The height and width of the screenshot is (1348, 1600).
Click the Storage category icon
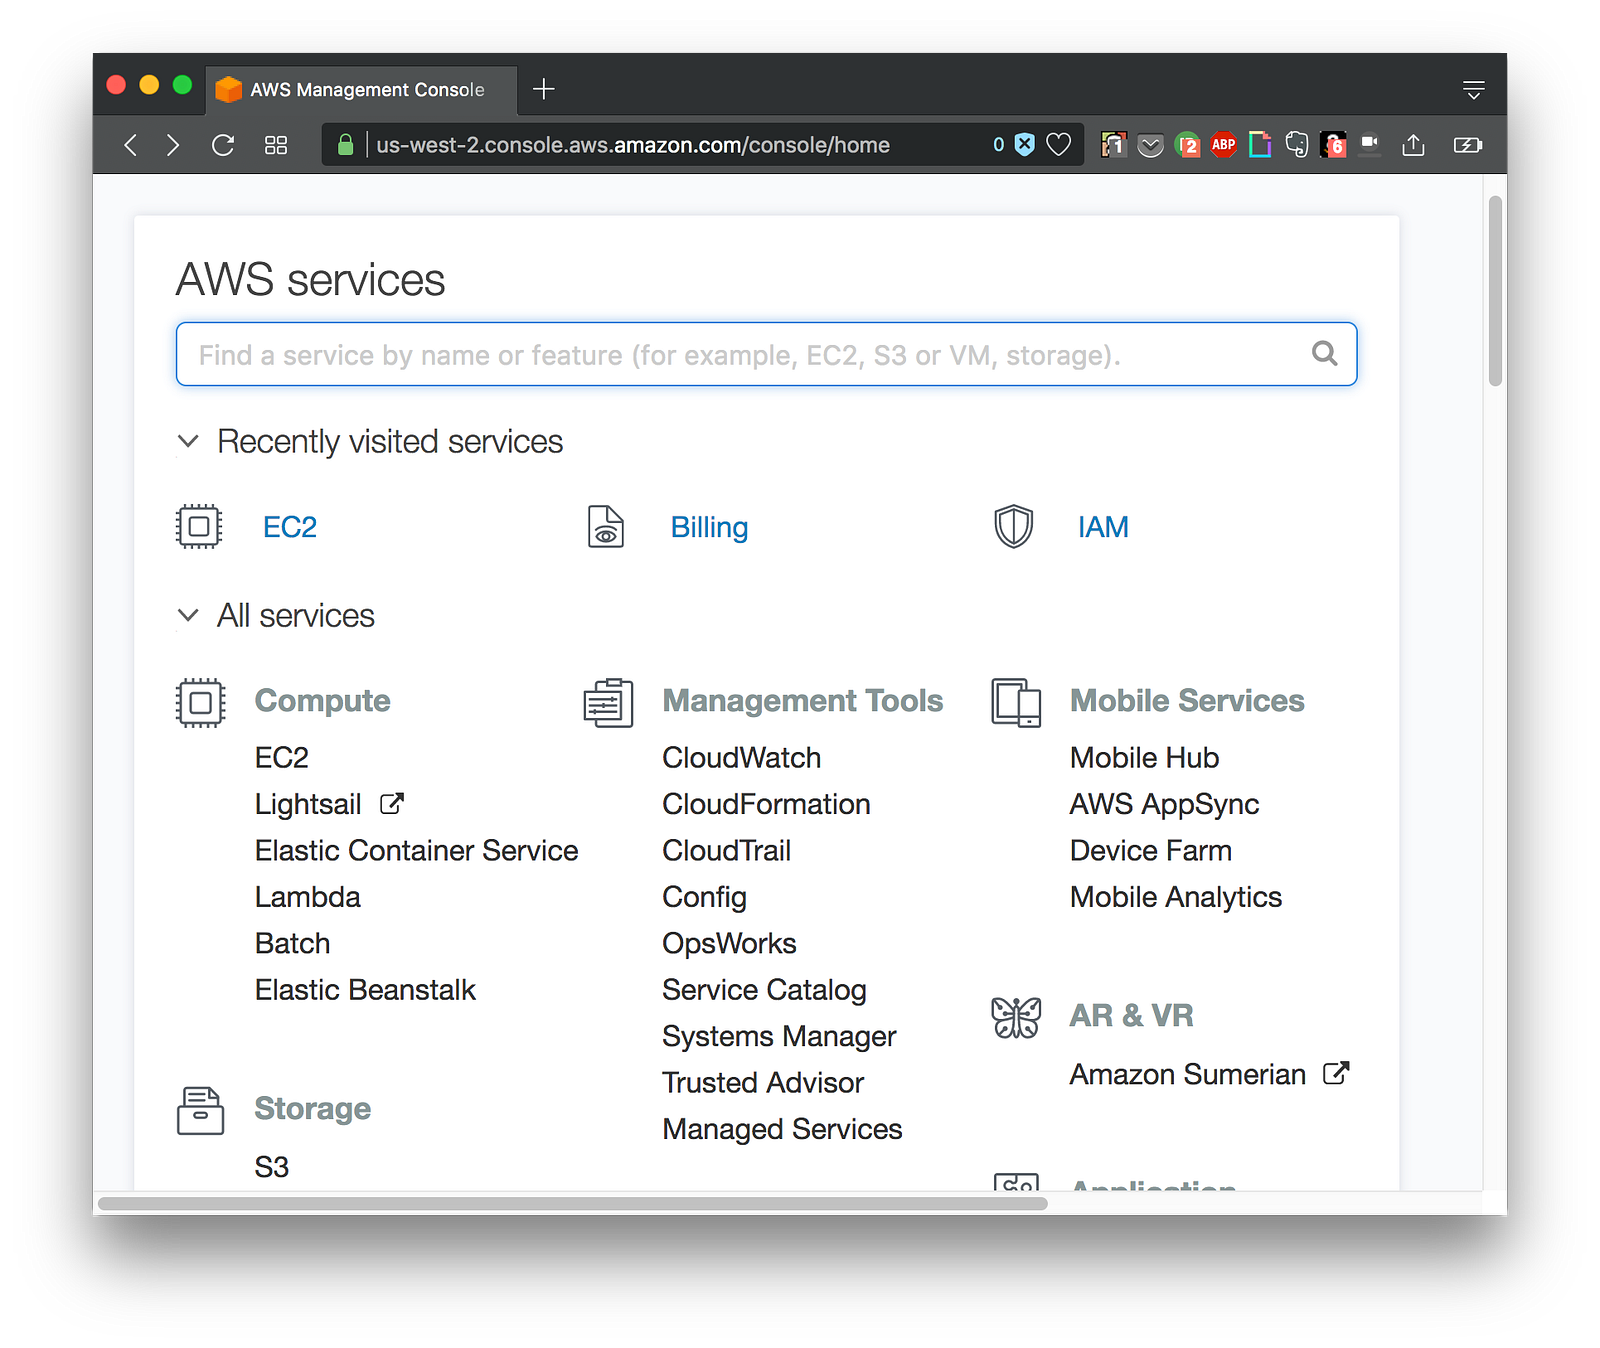click(200, 1110)
